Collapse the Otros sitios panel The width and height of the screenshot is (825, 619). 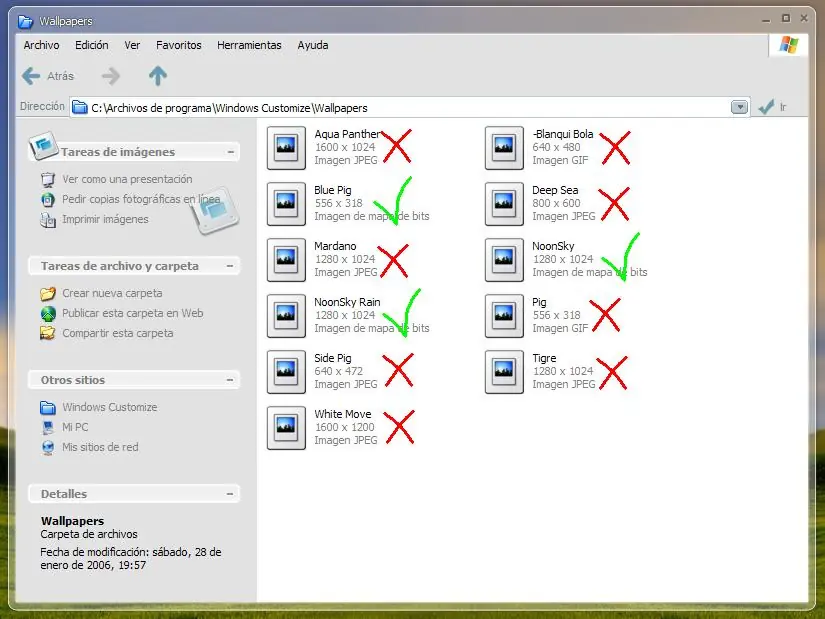click(230, 380)
